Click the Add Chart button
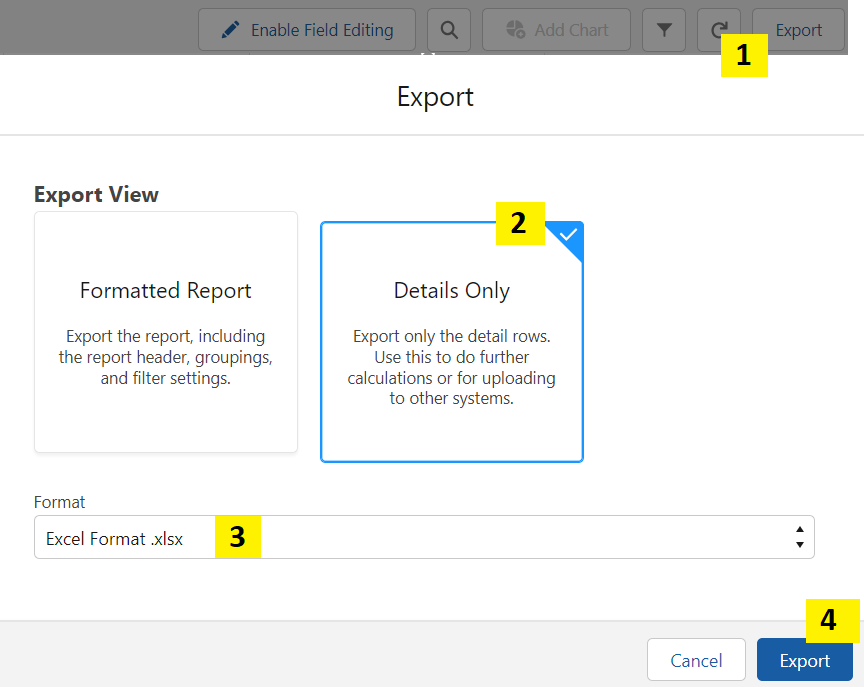 tap(556, 30)
